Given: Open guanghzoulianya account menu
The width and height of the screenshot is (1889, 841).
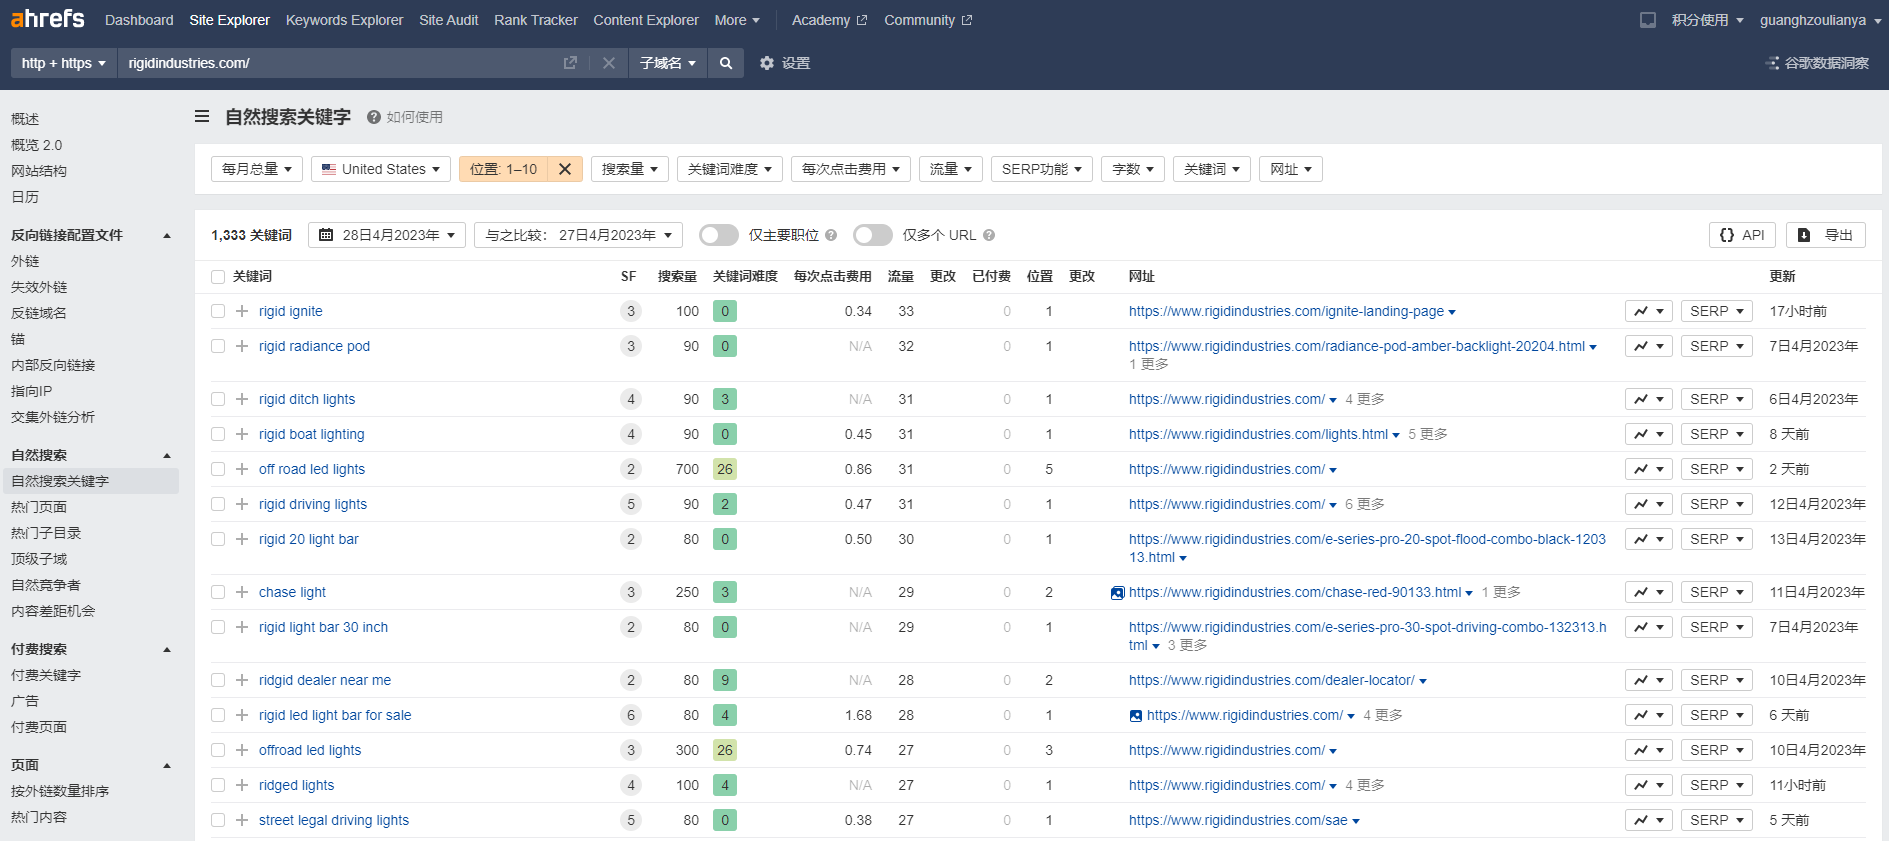Looking at the screenshot, I should tap(1820, 20).
